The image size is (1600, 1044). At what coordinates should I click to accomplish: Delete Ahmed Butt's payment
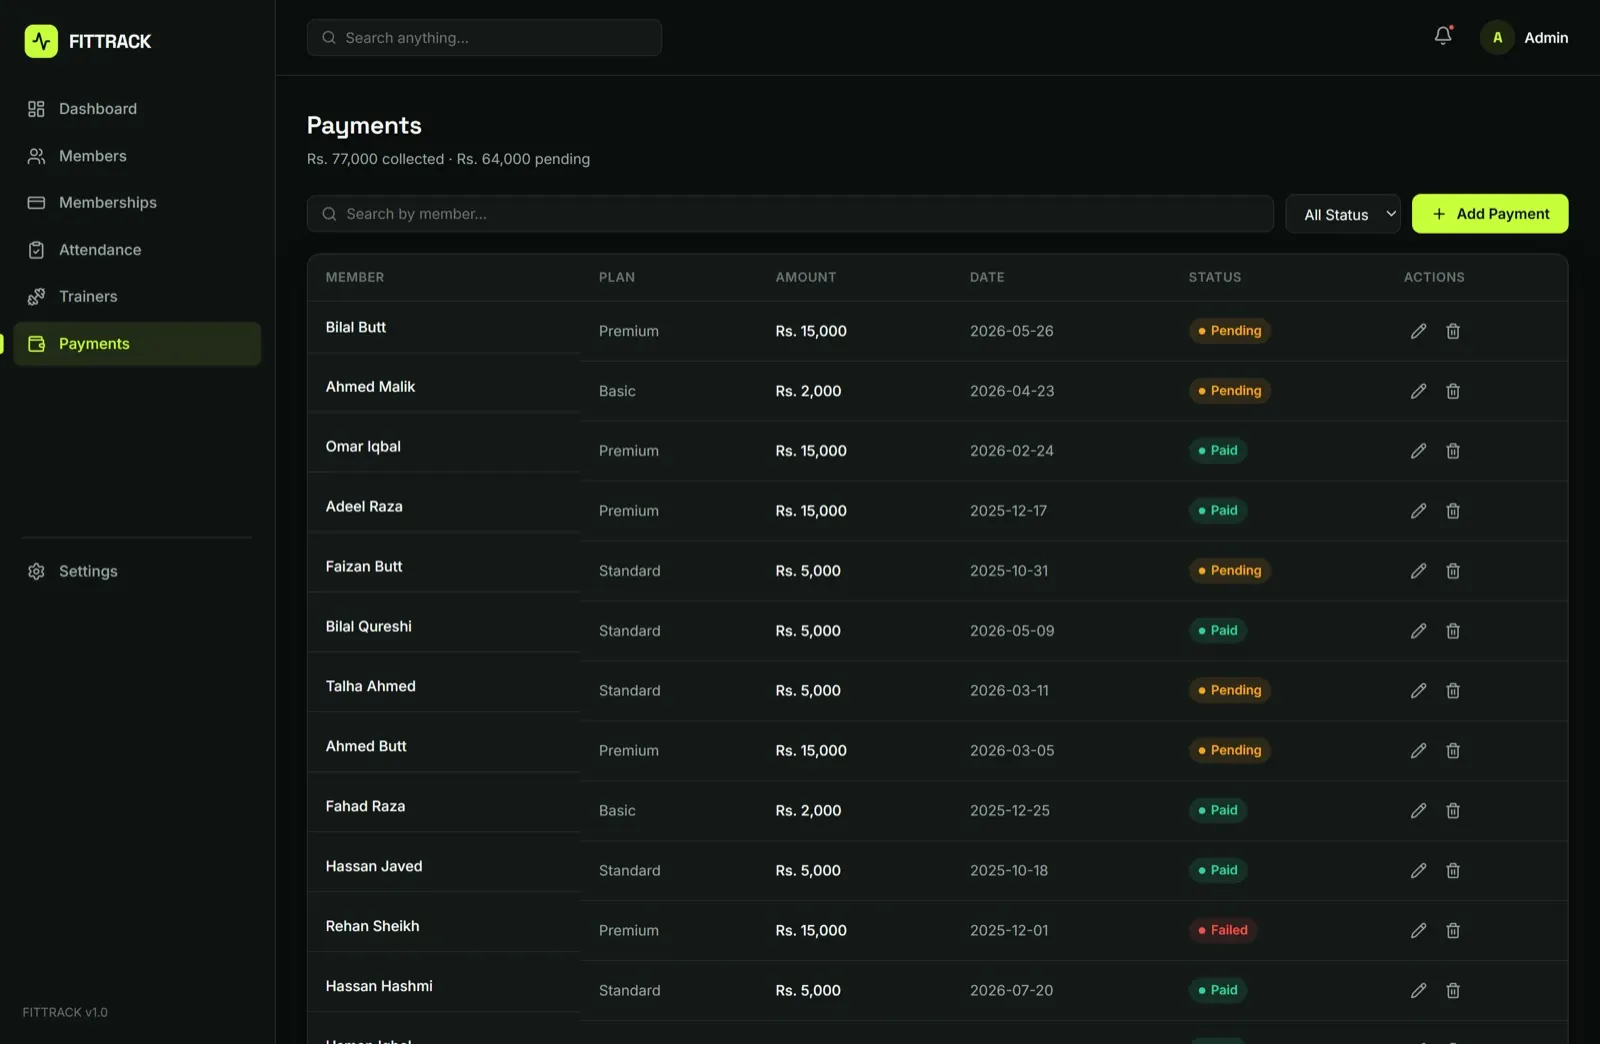click(1453, 751)
